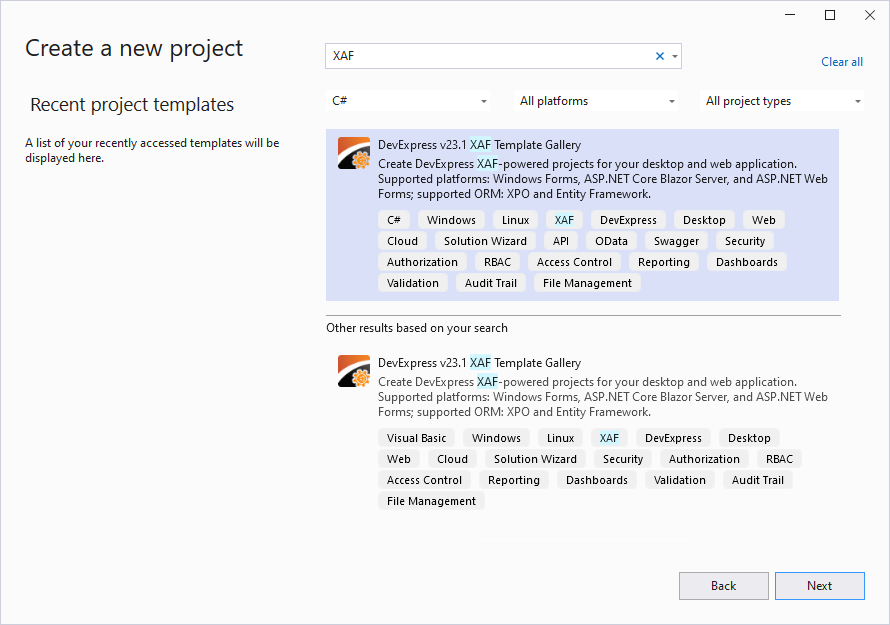The width and height of the screenshot is (890, 625).
Task: Click Desktop tag in the Visual Basic template
Action: tap(749, 438)
